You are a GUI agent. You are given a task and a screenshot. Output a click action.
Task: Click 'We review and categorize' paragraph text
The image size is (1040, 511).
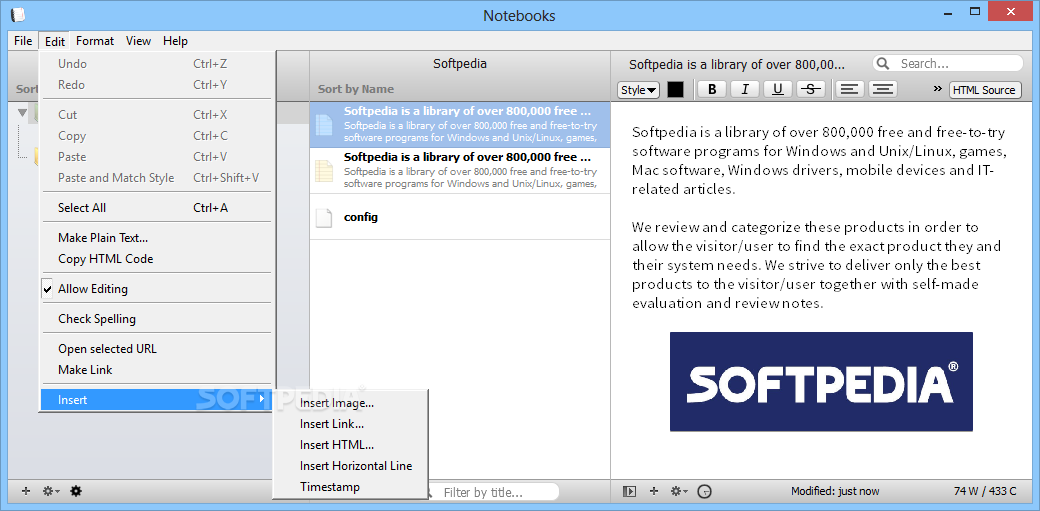pyautogui.click(x=816, y=265)
